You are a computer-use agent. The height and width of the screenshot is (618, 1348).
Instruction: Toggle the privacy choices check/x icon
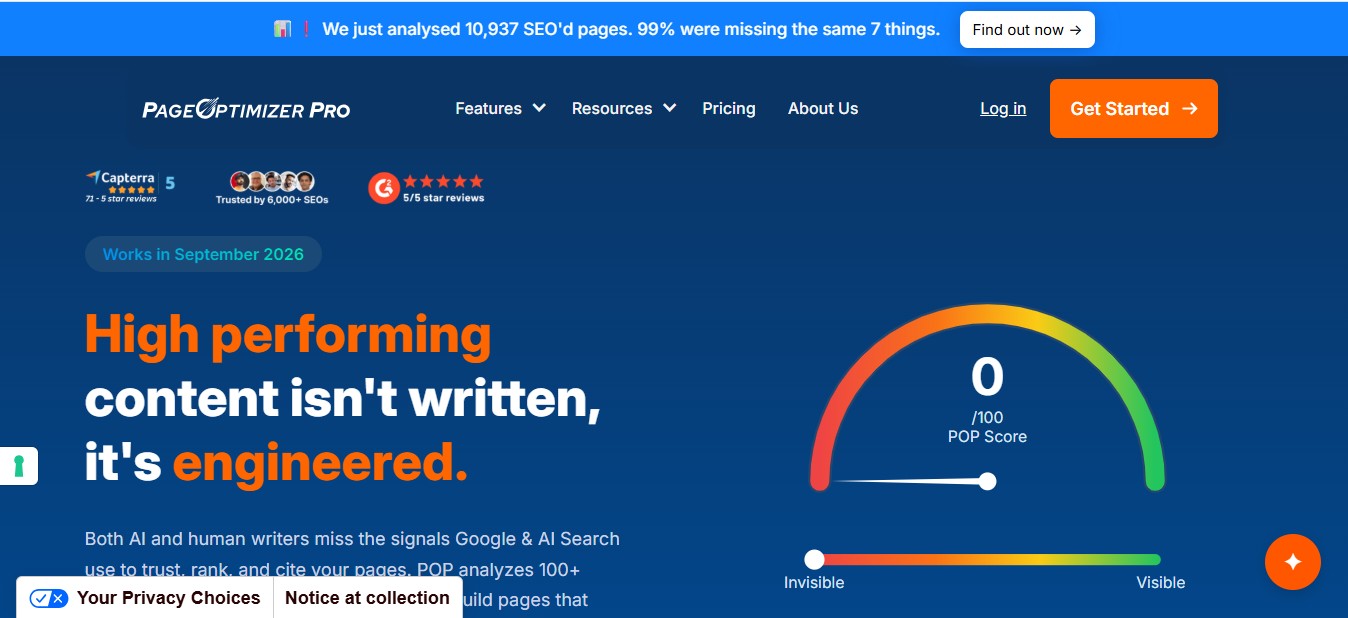pyautogui.click(x=48, y=598)
